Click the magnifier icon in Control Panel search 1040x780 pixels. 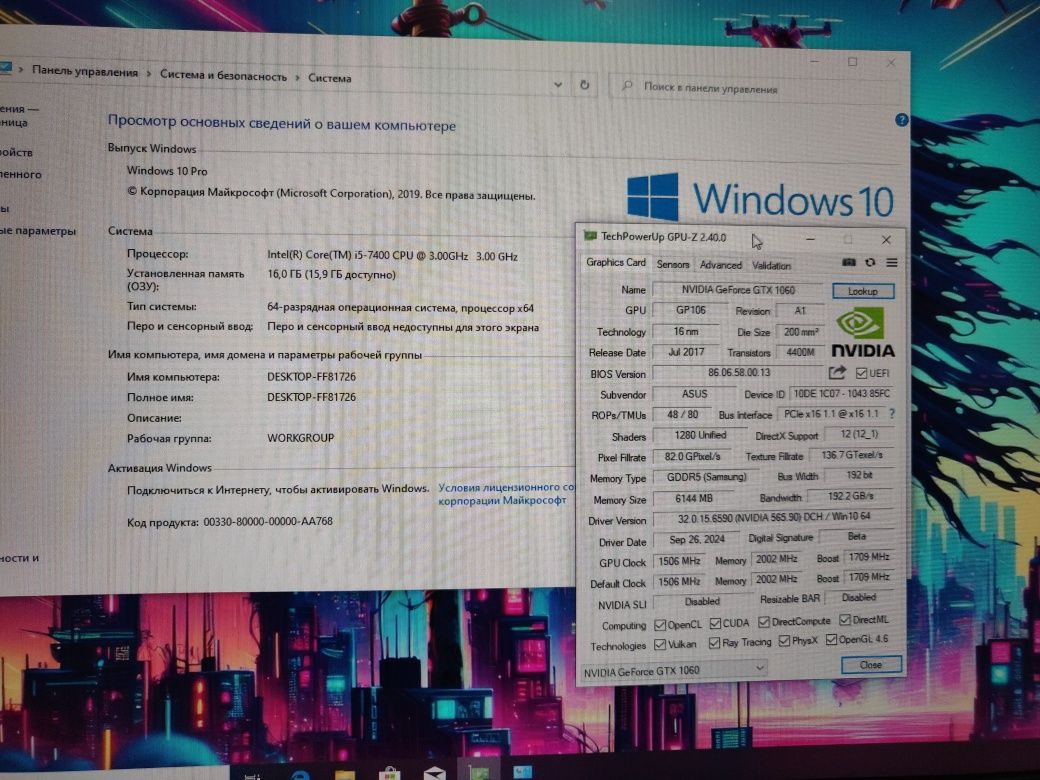coord(627,86)
